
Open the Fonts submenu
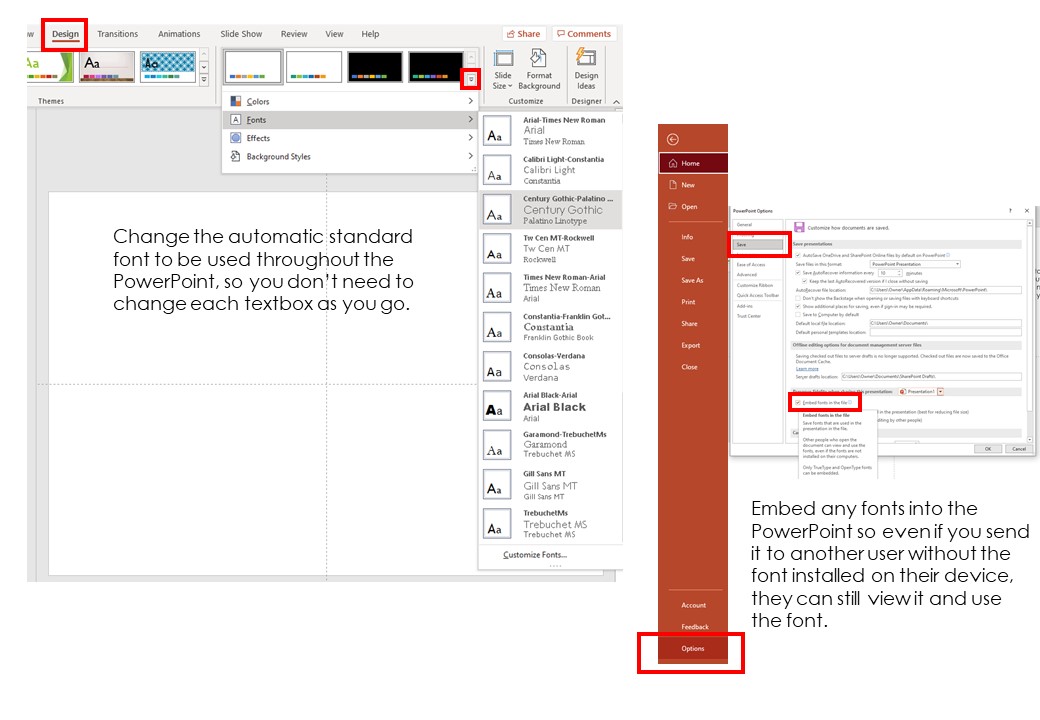(x=350, y=120)
